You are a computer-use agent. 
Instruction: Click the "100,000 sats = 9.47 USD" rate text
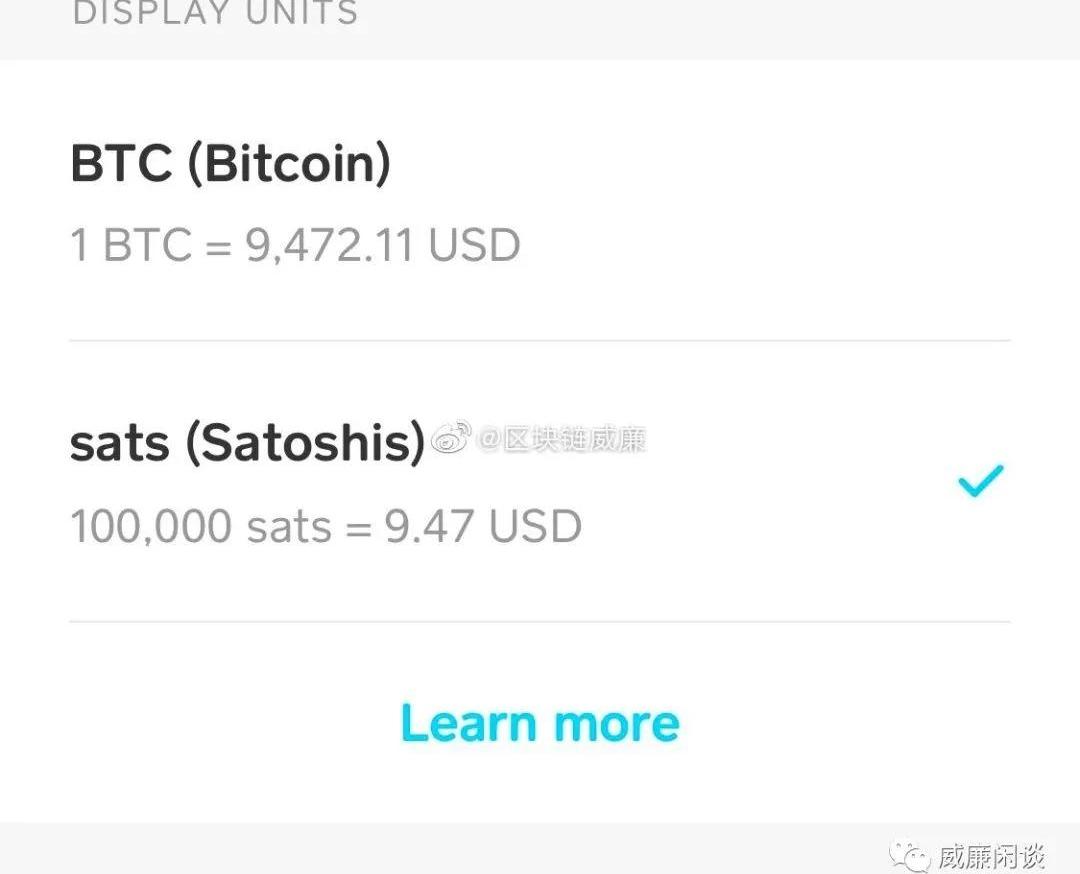click(325, 526)
